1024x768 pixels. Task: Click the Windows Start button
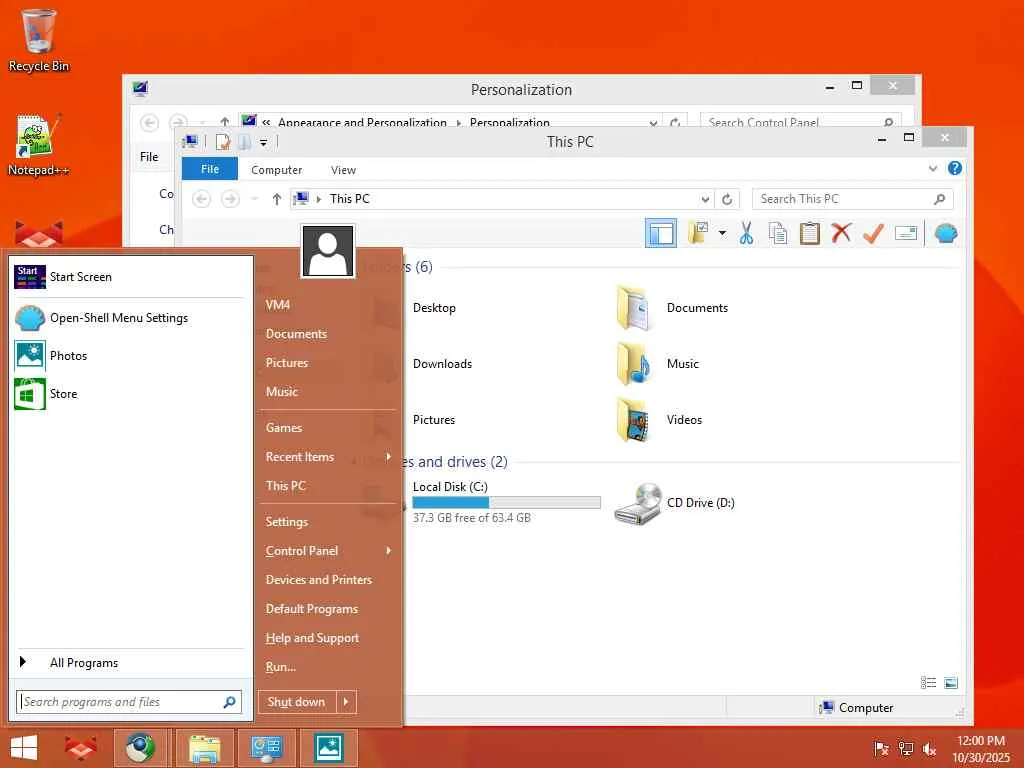(x=24, y=748)
